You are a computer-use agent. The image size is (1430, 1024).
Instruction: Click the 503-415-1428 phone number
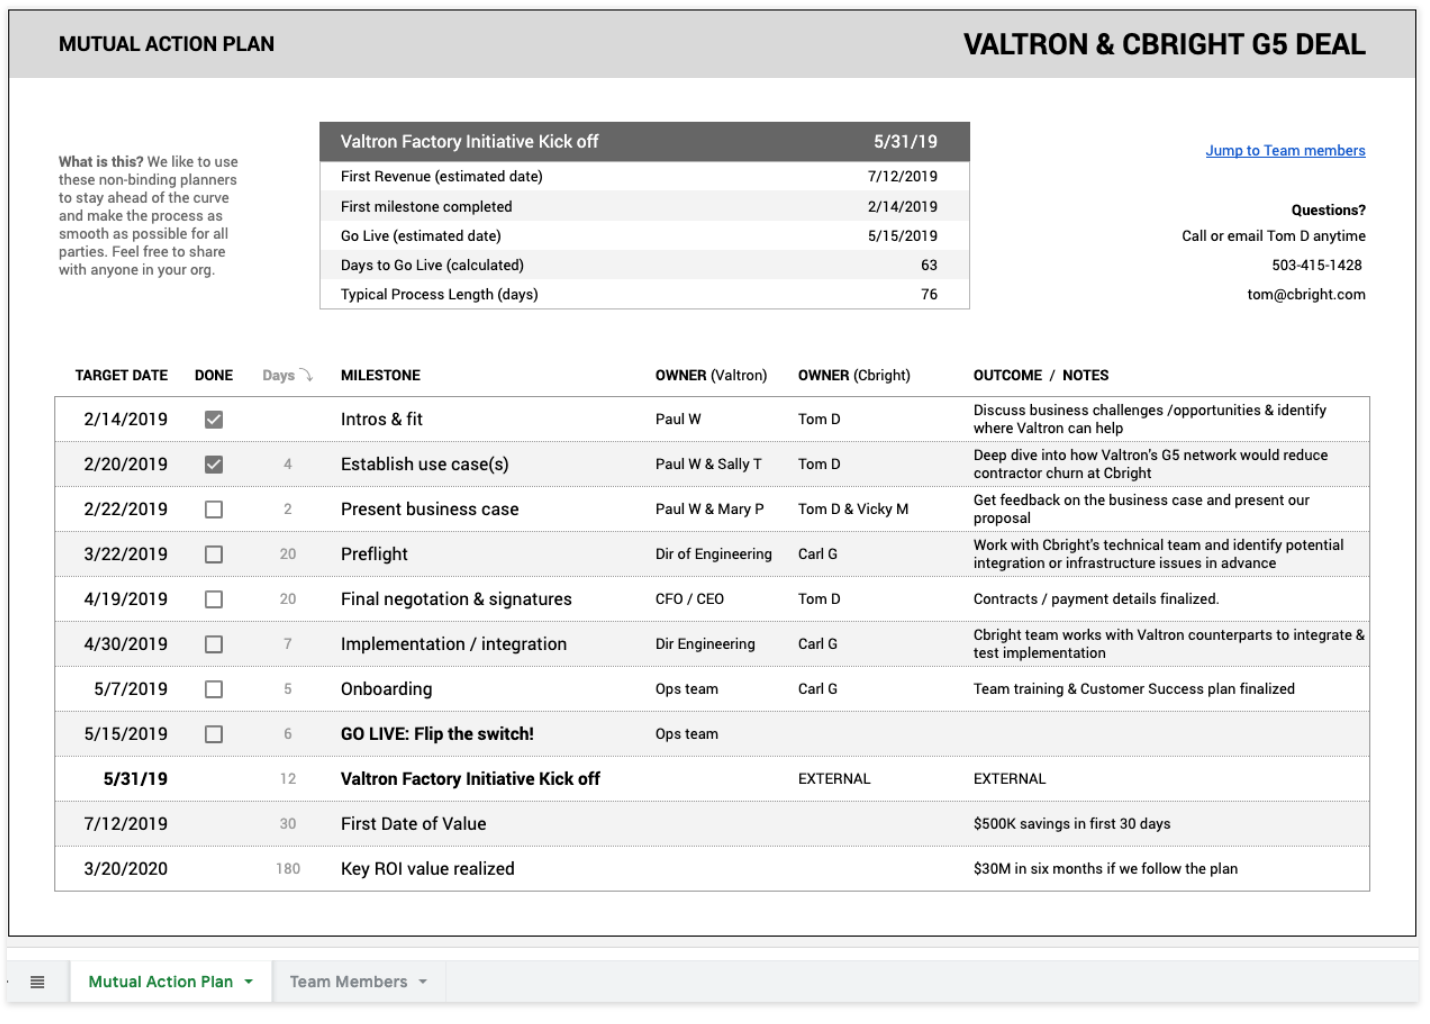pyautogui.click(x=1316, y=264)
